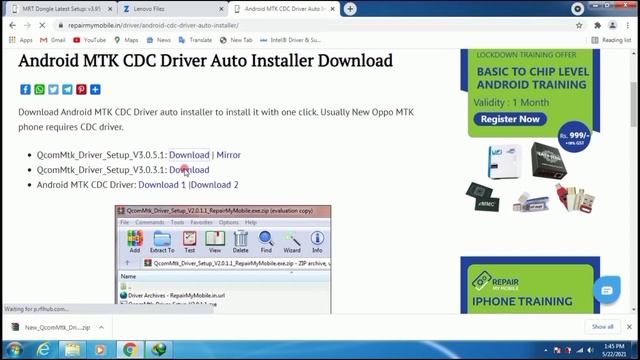
Task: Launch Internet Explorer from taskbar
Action: click(43, 350)
